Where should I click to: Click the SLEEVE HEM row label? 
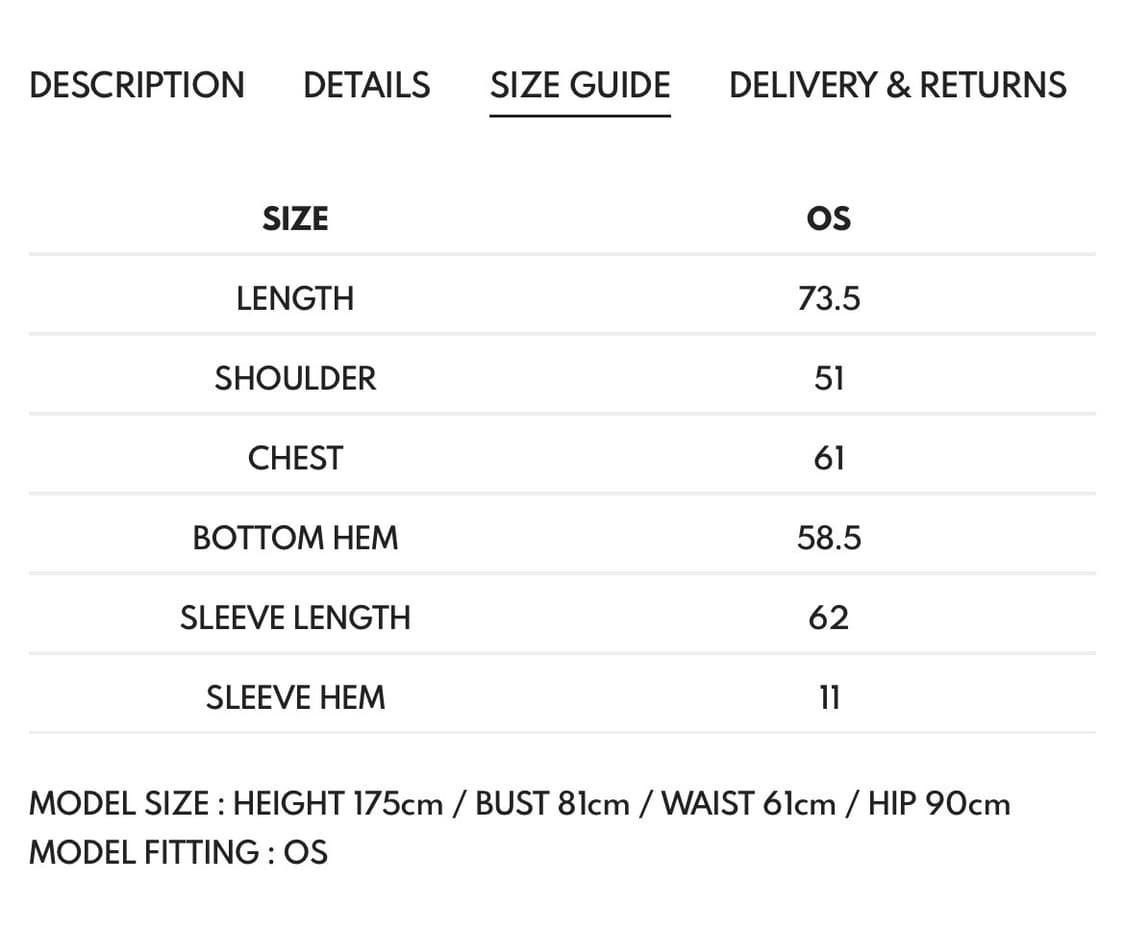[295, 697]
